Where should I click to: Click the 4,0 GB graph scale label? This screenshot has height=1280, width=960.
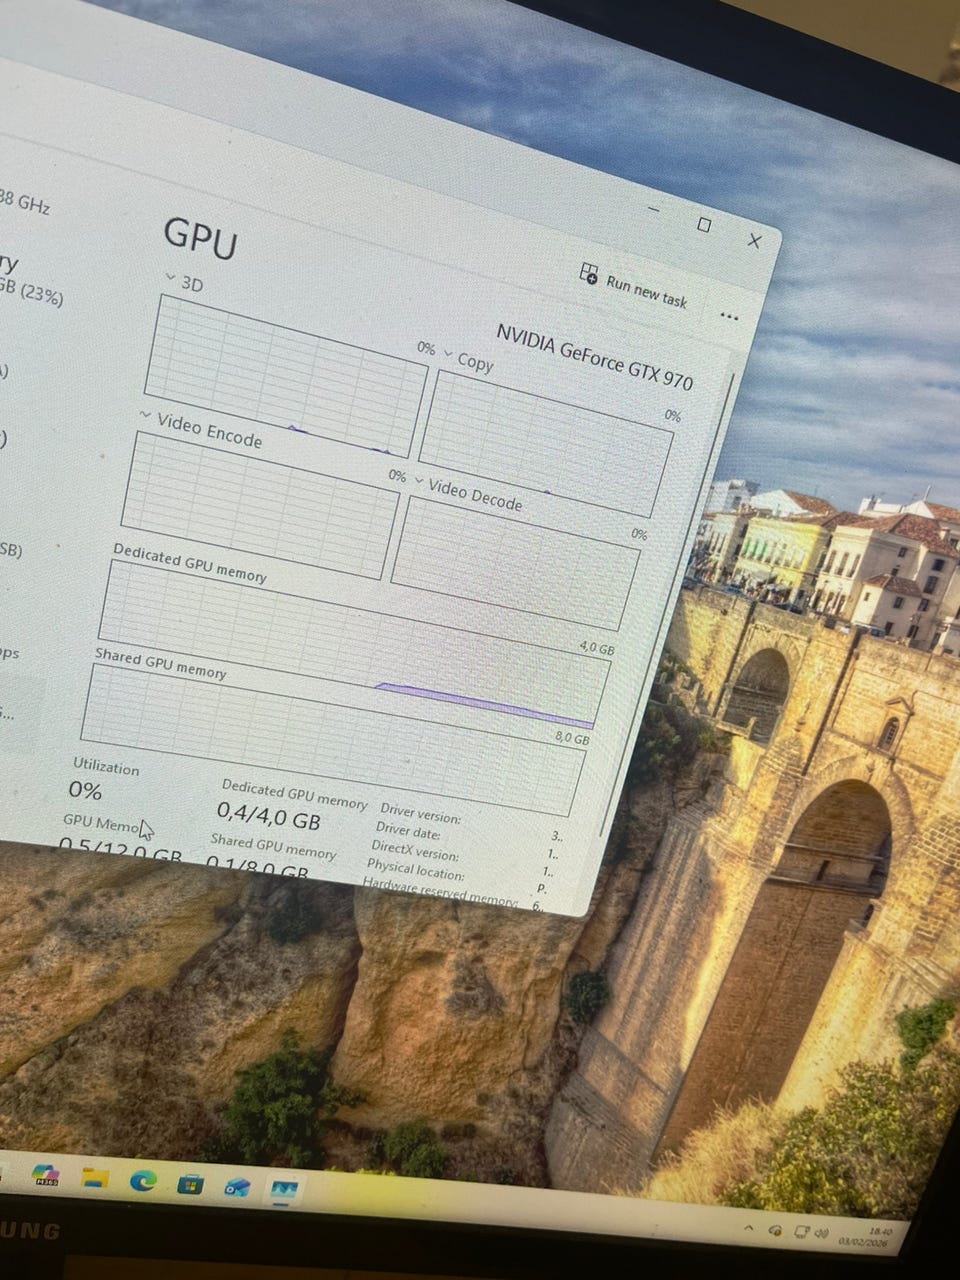(597, 648)
